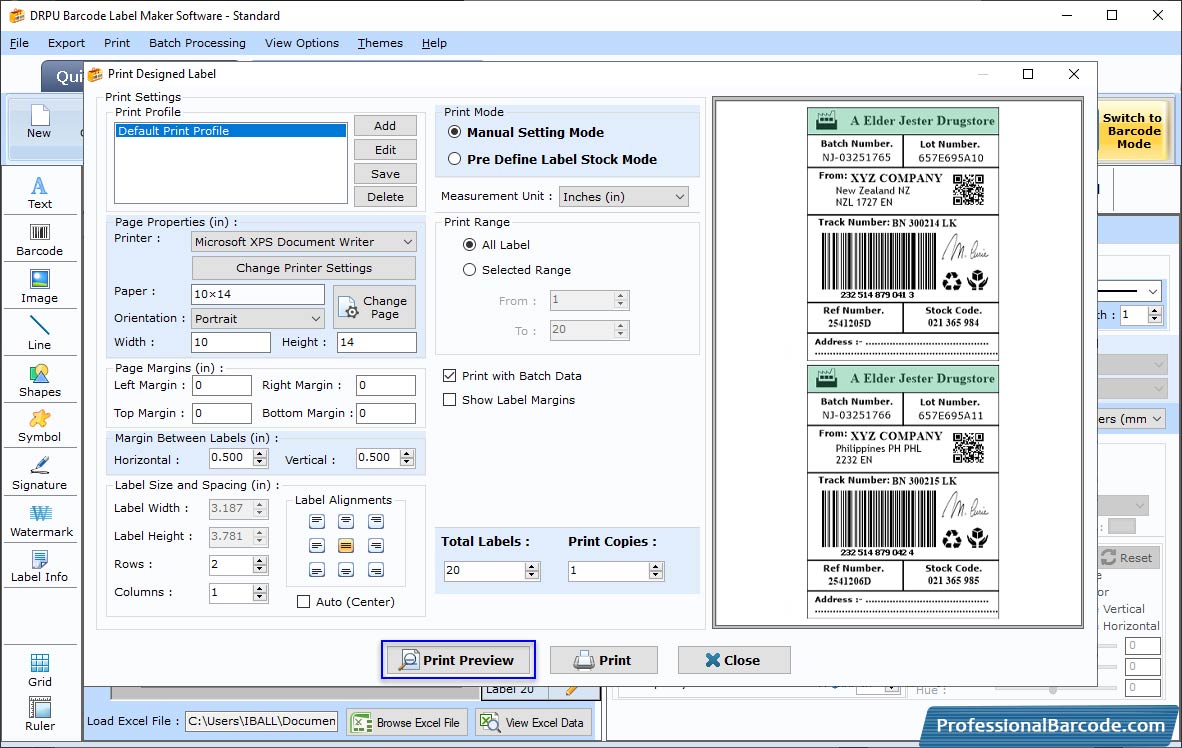Select Default Print Profile list item

pyautogui.click(x=231, y=130)
